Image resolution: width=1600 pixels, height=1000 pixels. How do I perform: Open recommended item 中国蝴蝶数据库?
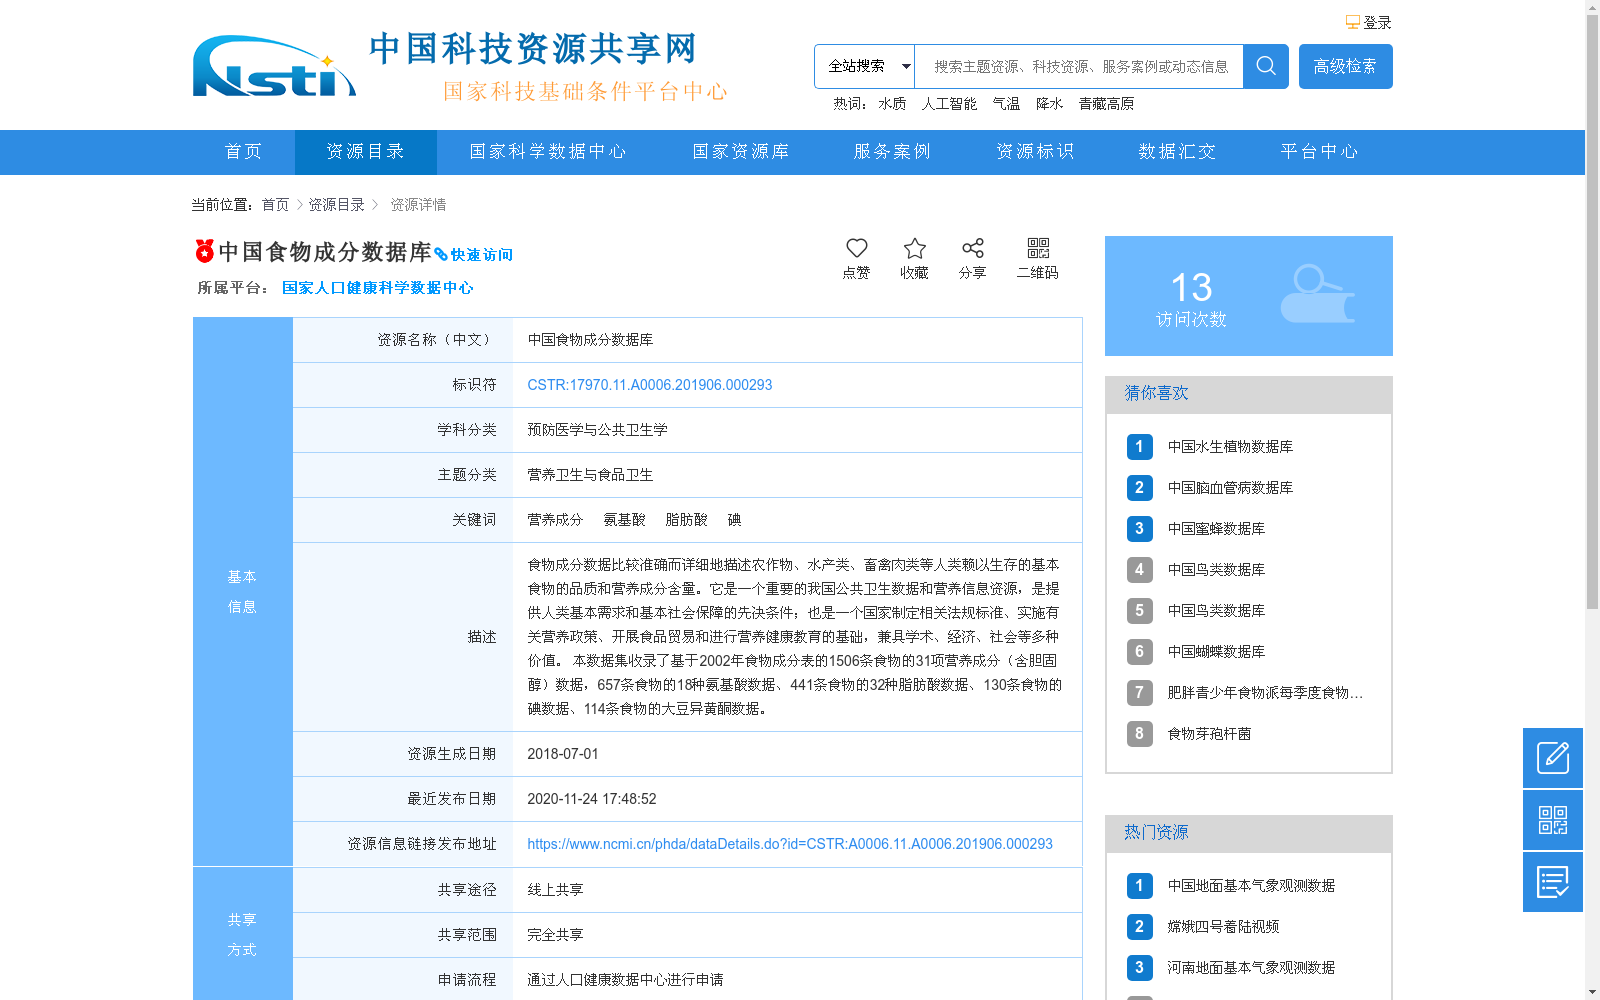1216,652
